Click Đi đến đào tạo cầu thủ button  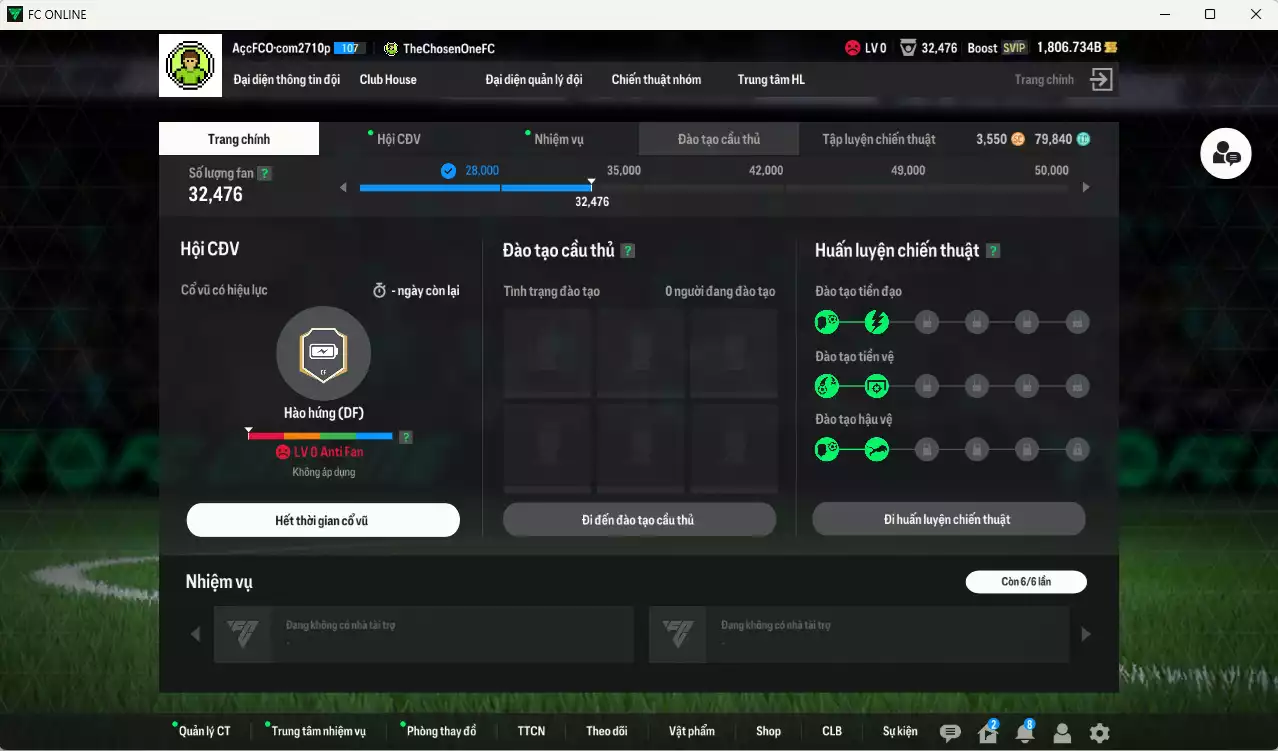(638, 520)
